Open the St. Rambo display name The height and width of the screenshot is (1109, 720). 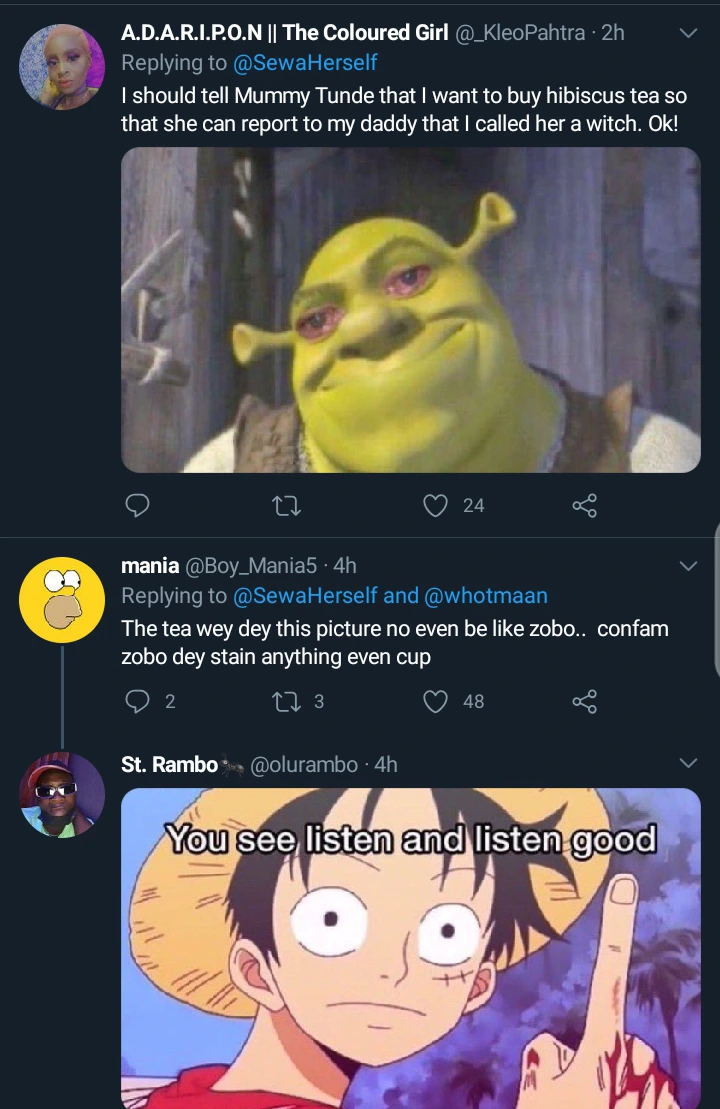[169, 765]
